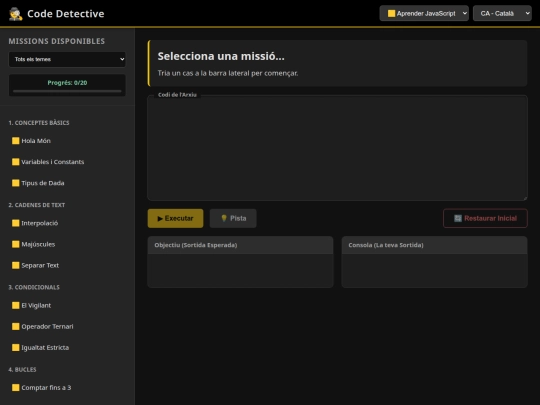Open the Aprender JavaScript course dropdown
Image resolution: width=540 pixels, height=405 pixels.
424,13
